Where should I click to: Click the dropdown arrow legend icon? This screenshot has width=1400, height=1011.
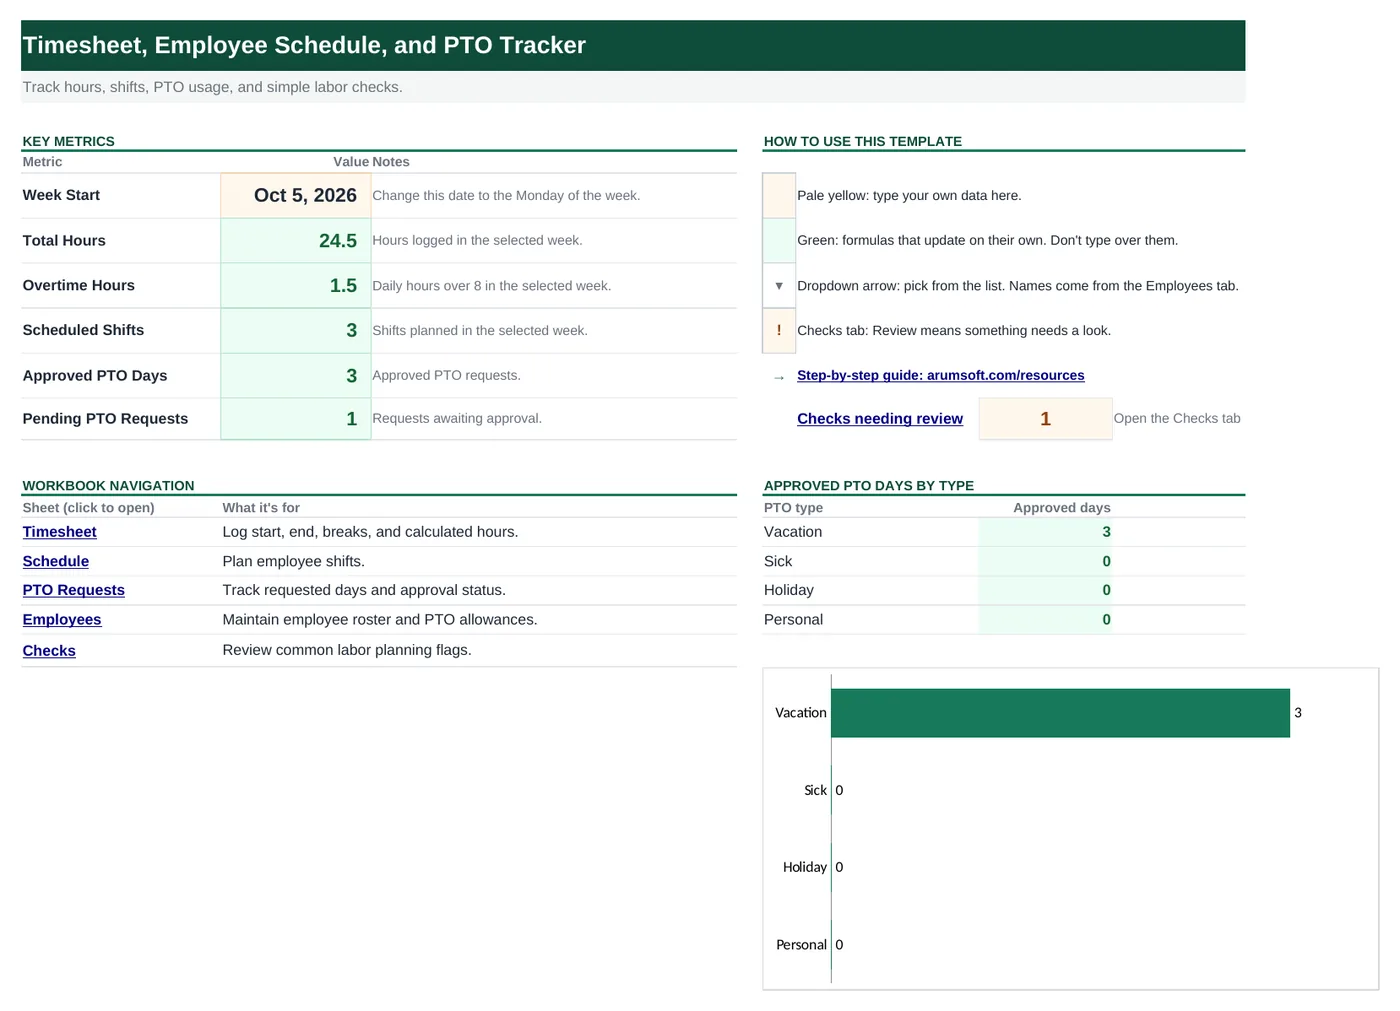(779, 285)
